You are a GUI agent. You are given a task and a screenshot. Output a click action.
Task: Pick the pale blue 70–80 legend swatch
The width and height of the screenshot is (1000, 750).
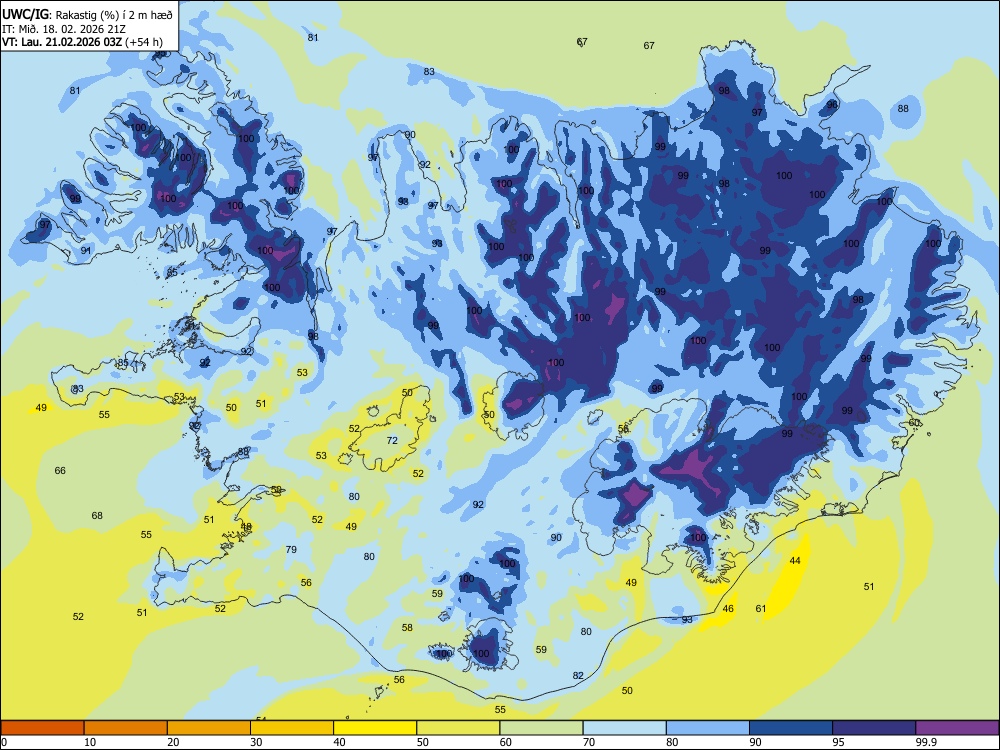pos(624,728)
